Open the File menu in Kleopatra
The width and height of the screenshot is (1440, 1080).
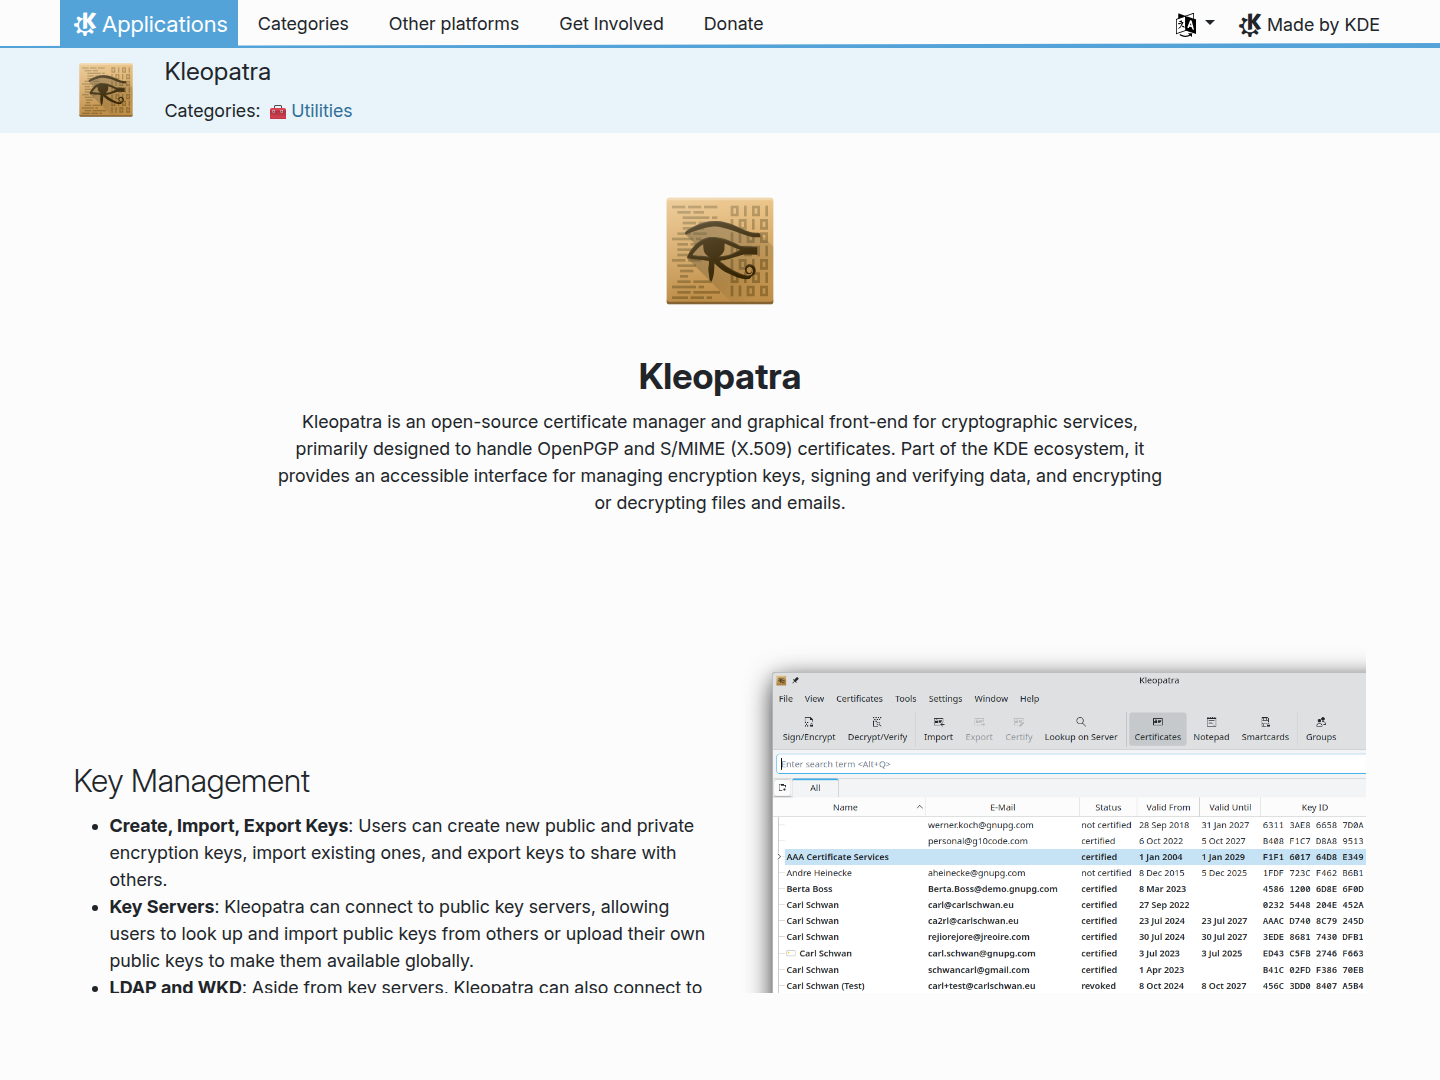786,699
